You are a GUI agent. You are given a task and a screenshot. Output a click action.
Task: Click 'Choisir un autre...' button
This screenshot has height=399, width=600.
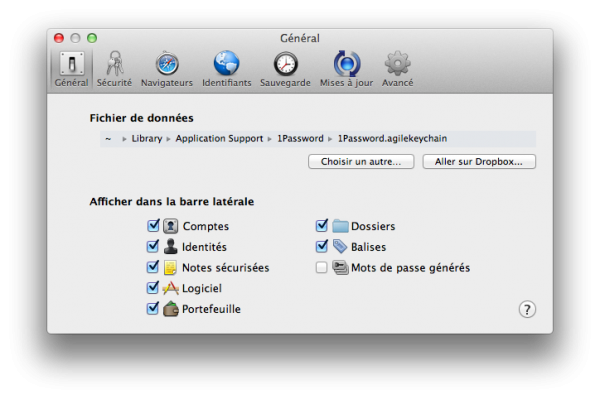point(361,161)
